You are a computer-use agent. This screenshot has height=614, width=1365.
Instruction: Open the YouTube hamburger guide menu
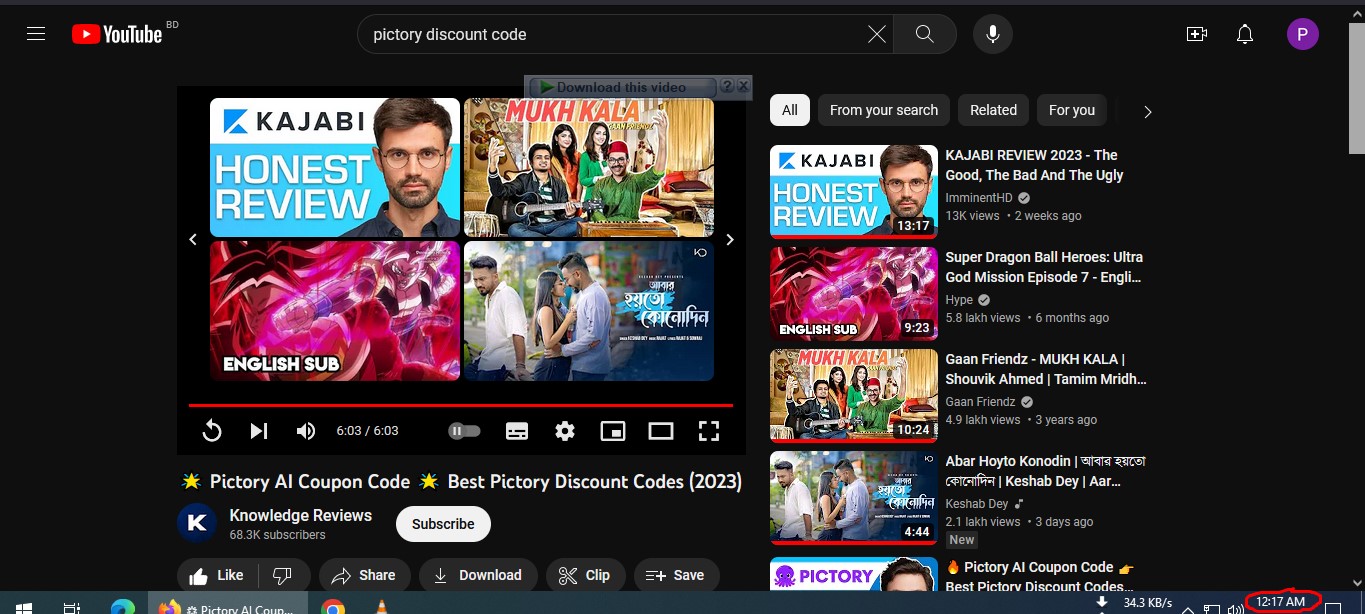pyautogui.click(x=36, y=34)
